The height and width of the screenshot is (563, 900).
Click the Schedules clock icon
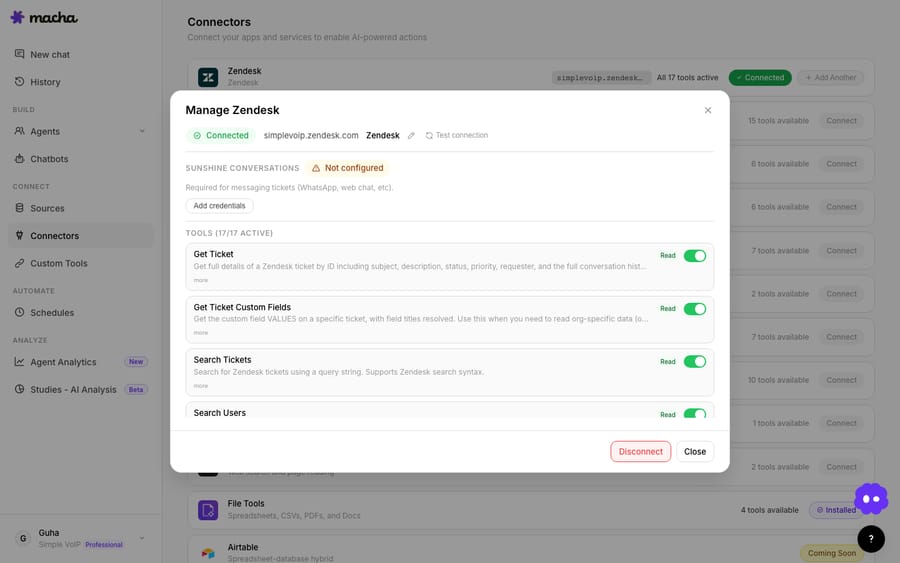pos(20,312)
